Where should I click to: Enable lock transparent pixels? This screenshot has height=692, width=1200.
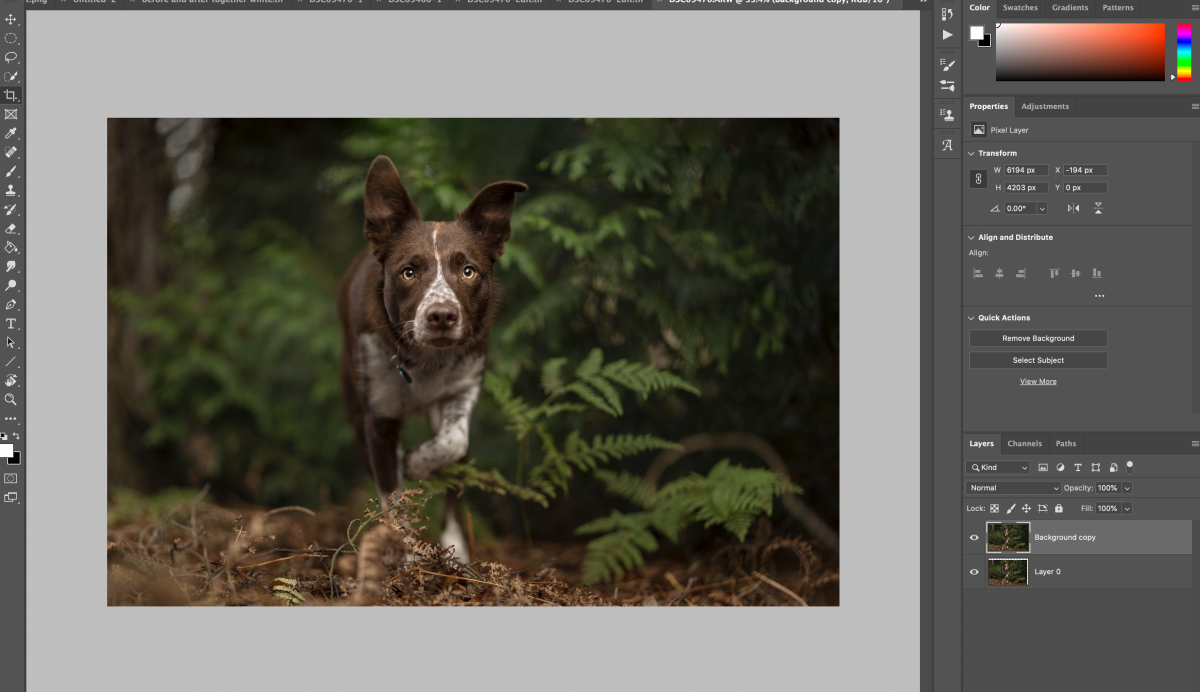pyautogui.click(x=993, y=508)
